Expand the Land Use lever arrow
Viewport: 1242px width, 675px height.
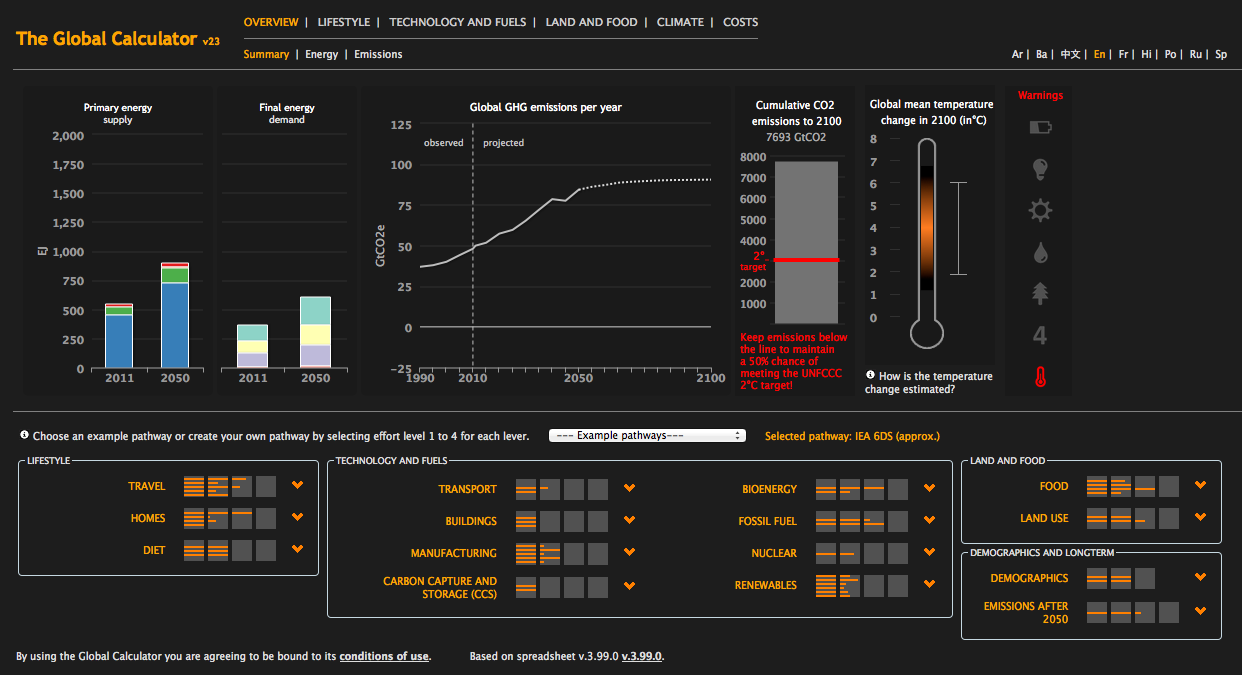1200,518
